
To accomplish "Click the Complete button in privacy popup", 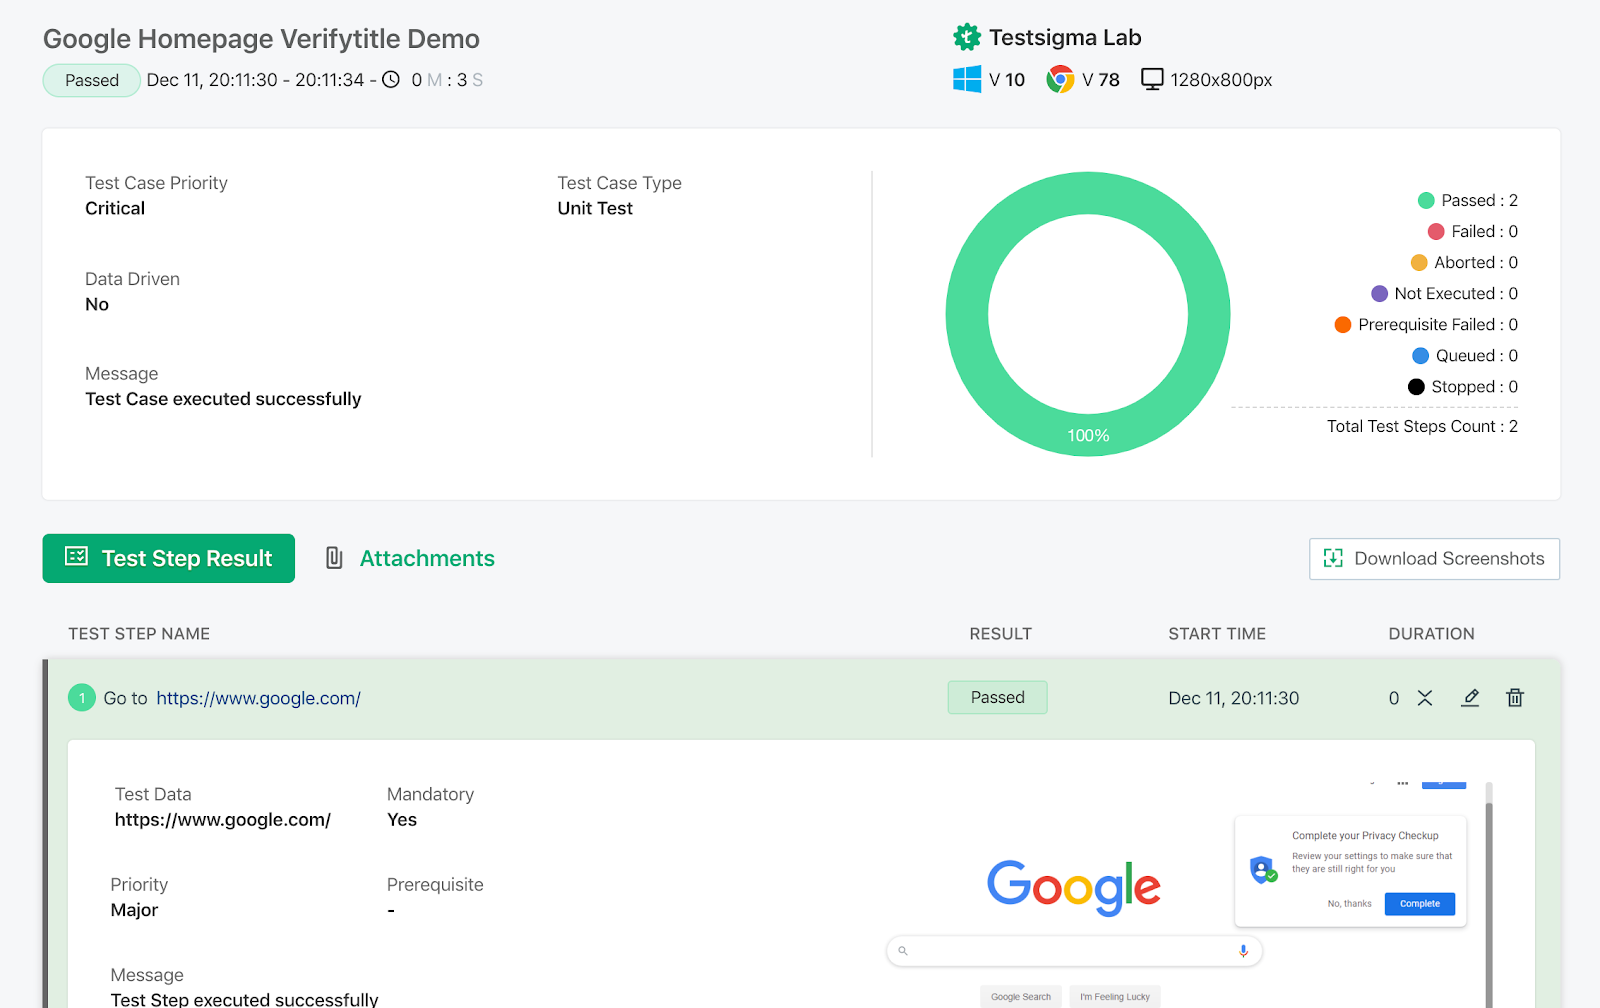I will 1419,904.
